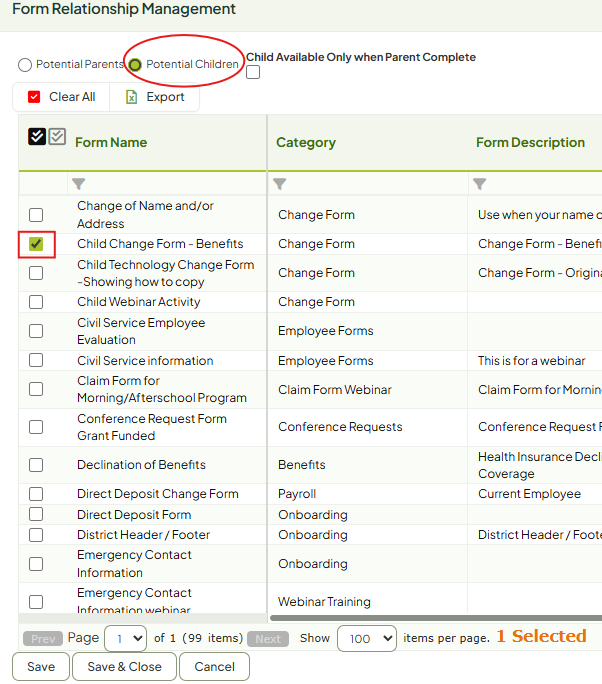Click the Clear All label
This screenshot has height=684, width=602.
(x=72, y=97)
